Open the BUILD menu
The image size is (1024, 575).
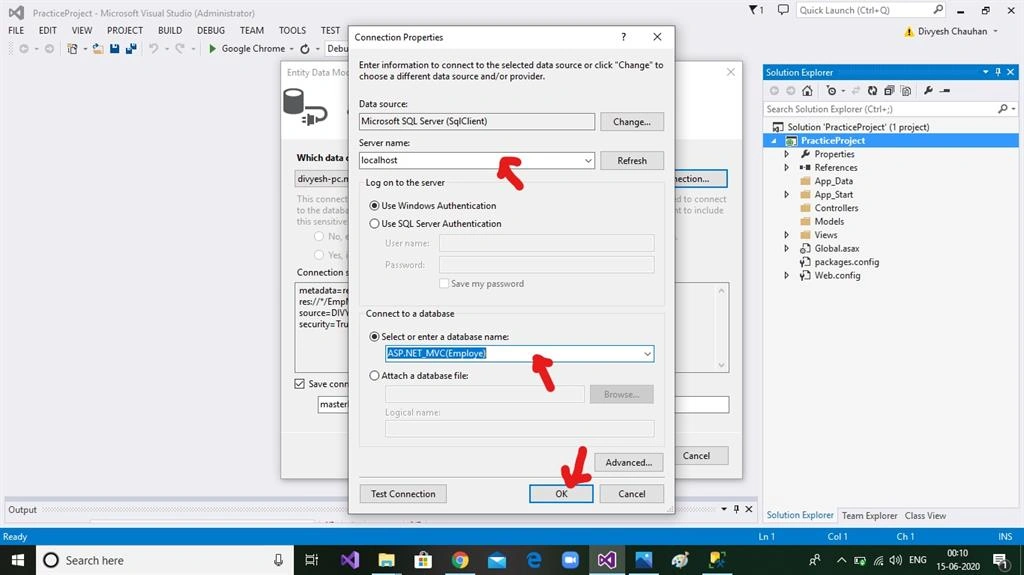[170, 30]
